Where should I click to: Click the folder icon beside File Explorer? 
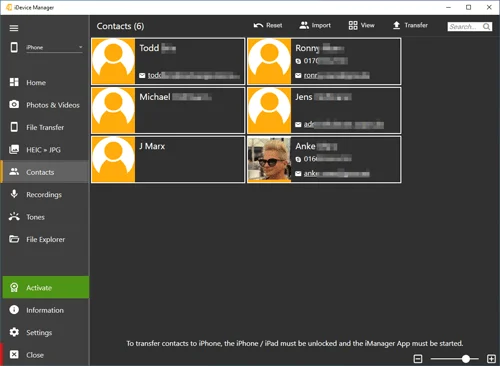14,239
